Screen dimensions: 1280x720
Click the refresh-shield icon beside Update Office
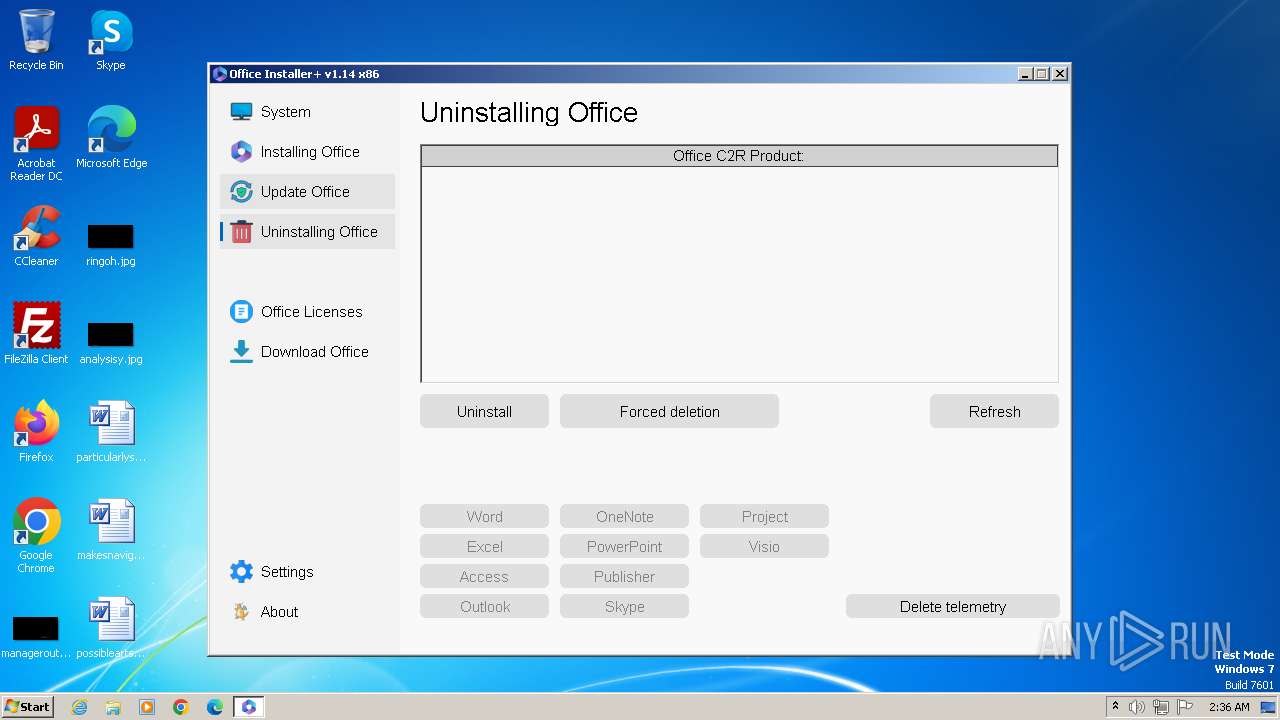(241, 192)
